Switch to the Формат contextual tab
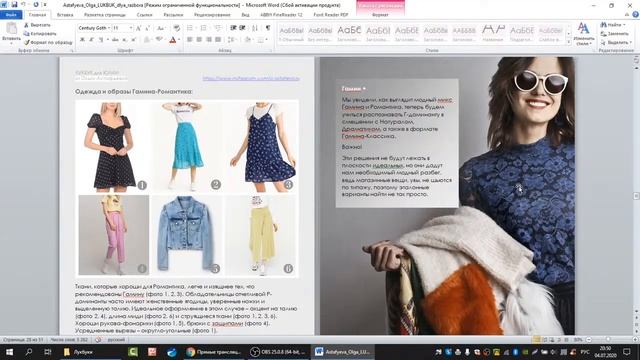640x360 pixels. 380,15
